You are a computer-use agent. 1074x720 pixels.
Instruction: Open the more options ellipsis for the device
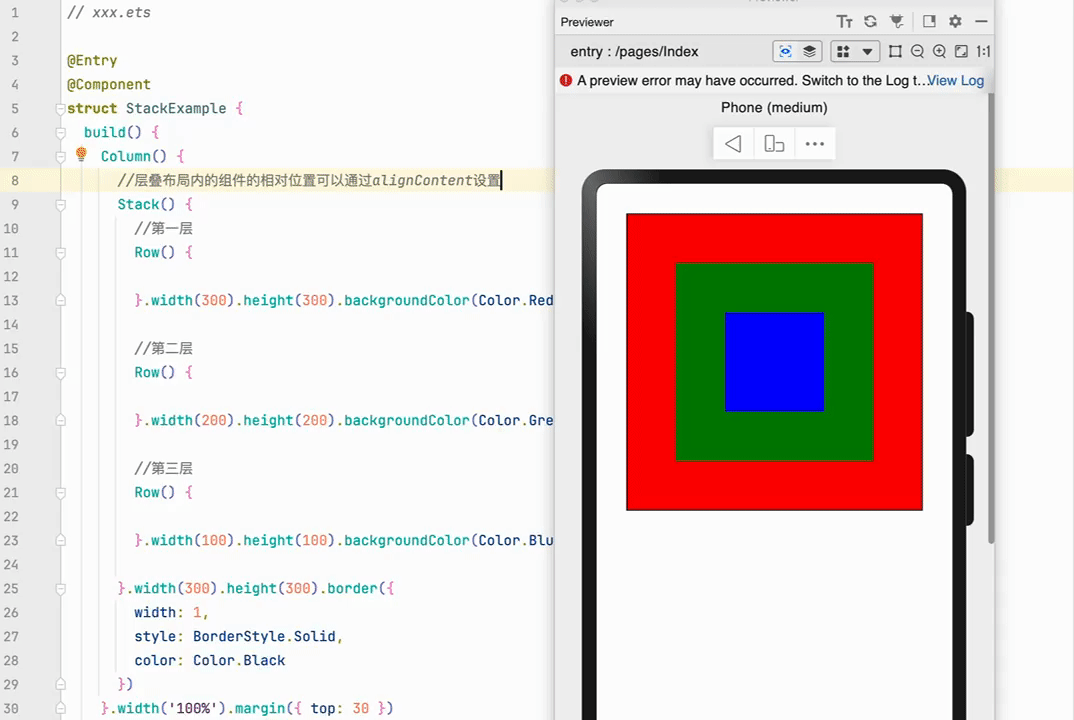click(814, 144)
